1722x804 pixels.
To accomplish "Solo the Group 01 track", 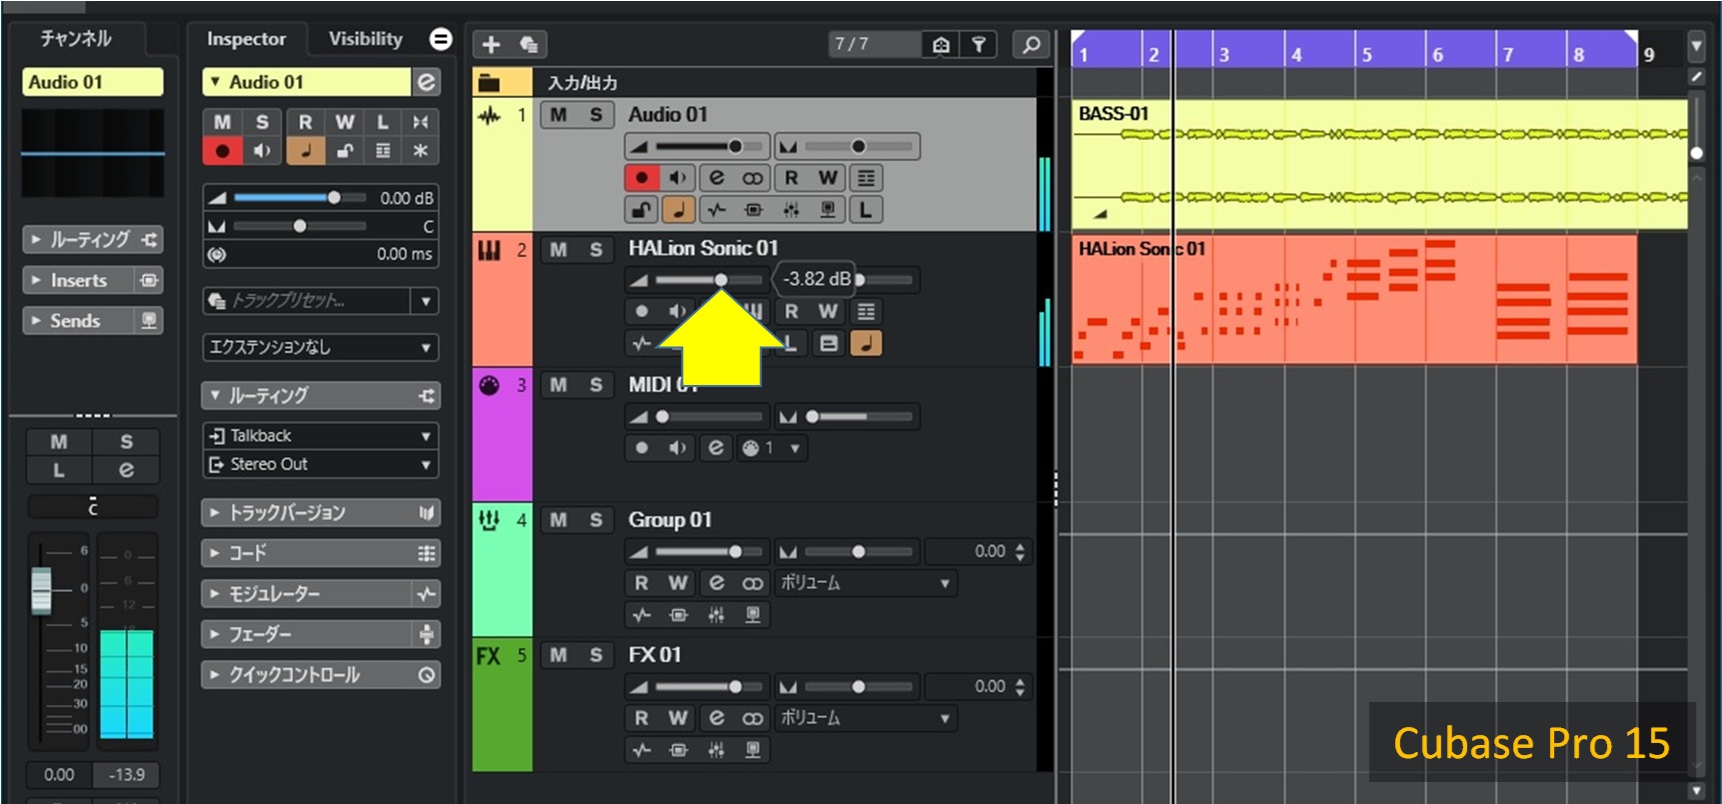I will pos(596,520).
